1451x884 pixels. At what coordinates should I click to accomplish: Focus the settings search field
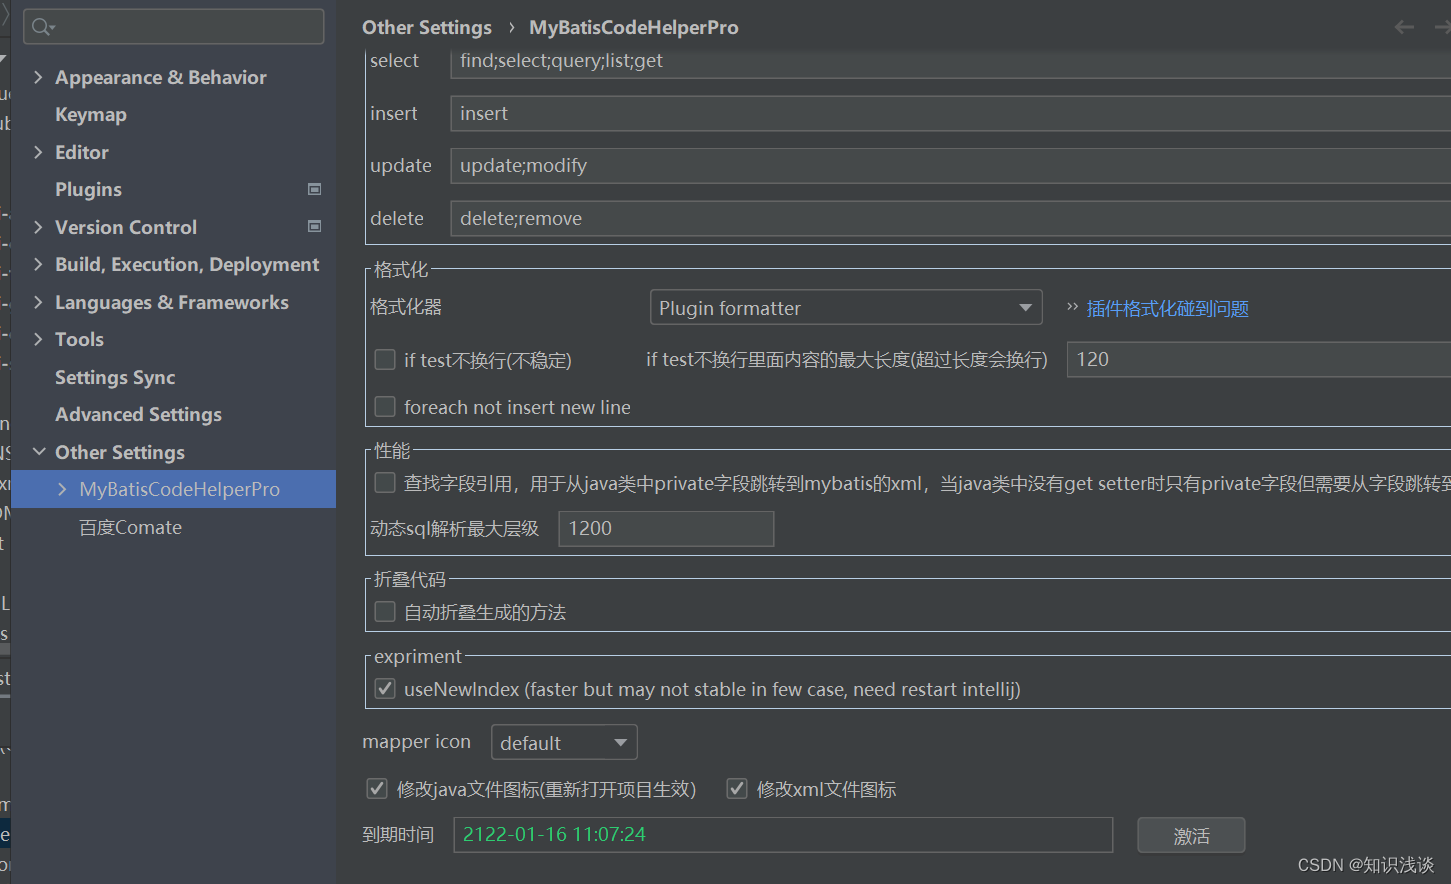click(x=174, y=27)
